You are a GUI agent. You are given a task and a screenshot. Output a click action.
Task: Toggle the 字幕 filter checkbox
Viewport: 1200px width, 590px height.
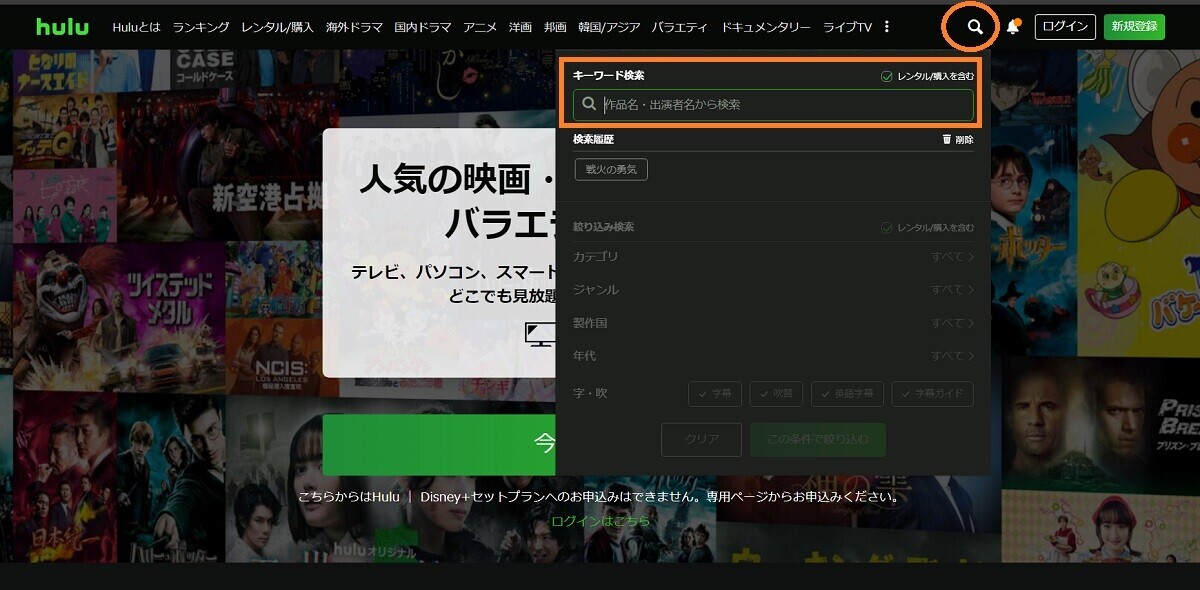pyautogui.click(x=714, y=394)
